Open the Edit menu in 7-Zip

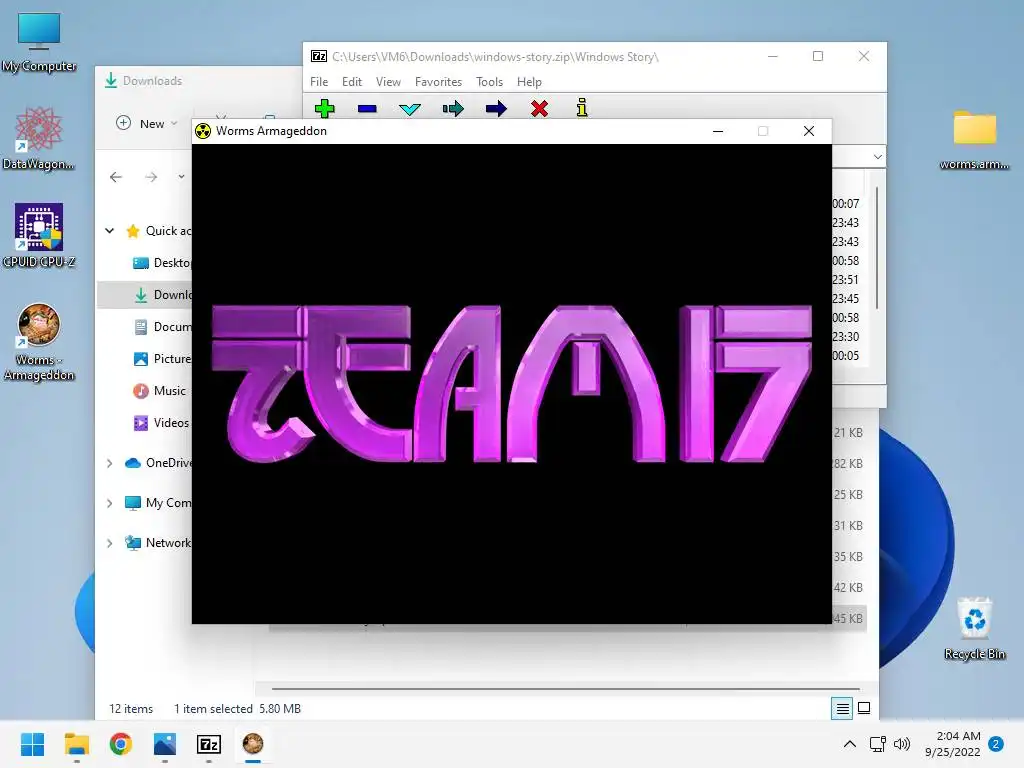(x=351, y=82)
